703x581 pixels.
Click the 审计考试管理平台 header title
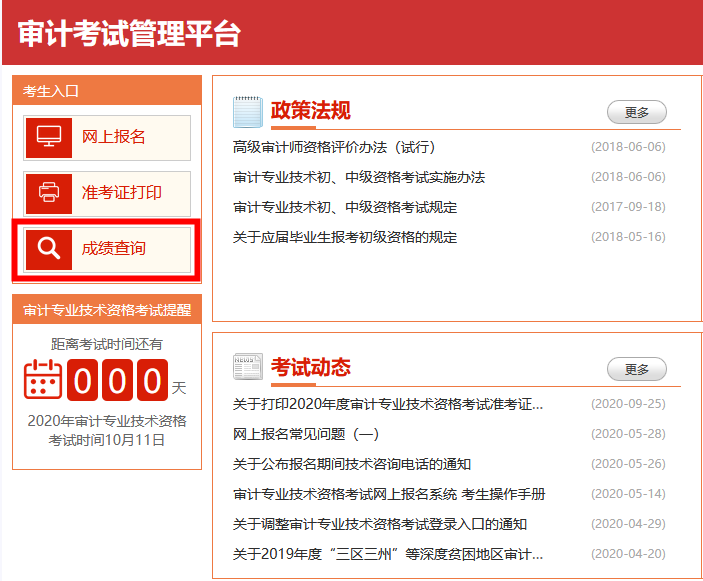click(129, 33)
